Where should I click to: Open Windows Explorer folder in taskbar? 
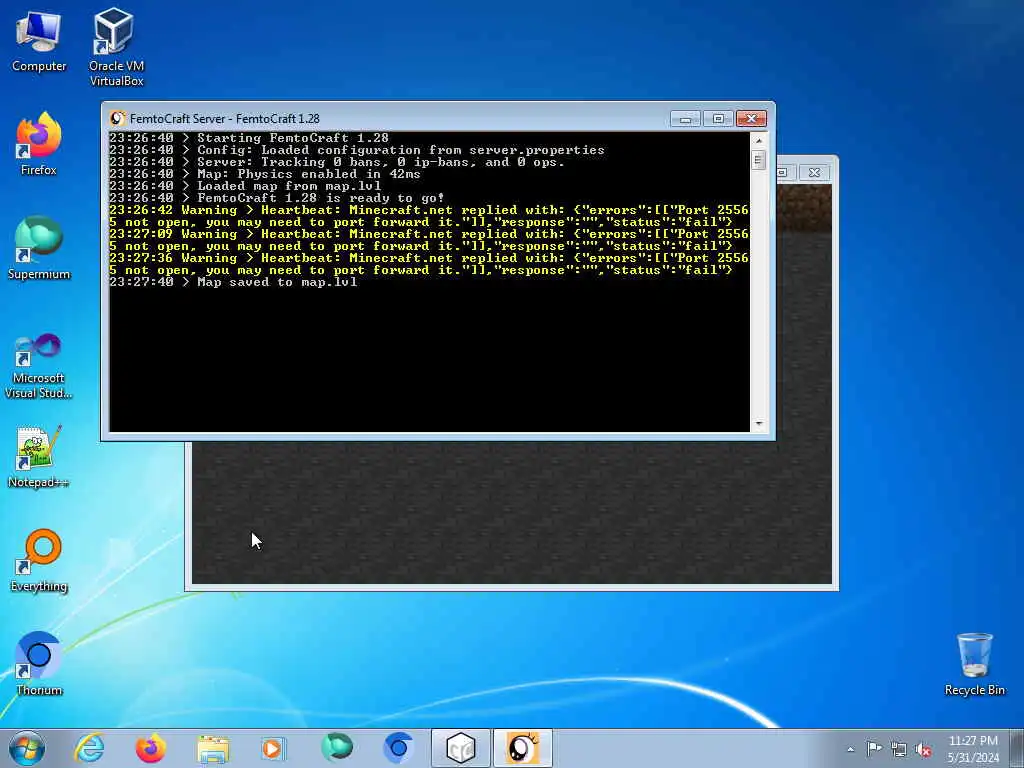(x=213, y=748)
